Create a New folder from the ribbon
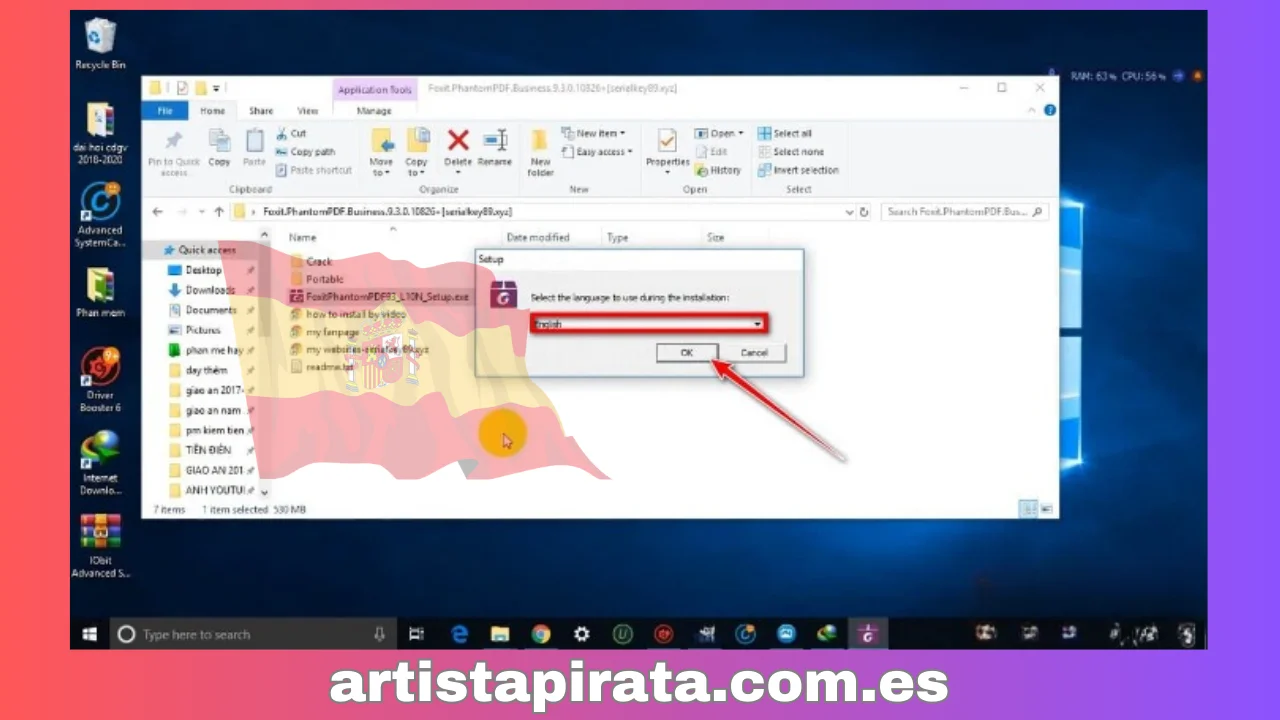Image resolution: width=1280 pixels, height=720 pixels. 540,152
